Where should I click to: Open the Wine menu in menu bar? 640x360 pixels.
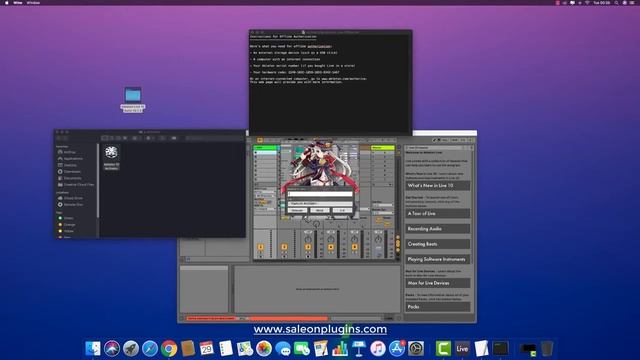(x=18, y=3)
